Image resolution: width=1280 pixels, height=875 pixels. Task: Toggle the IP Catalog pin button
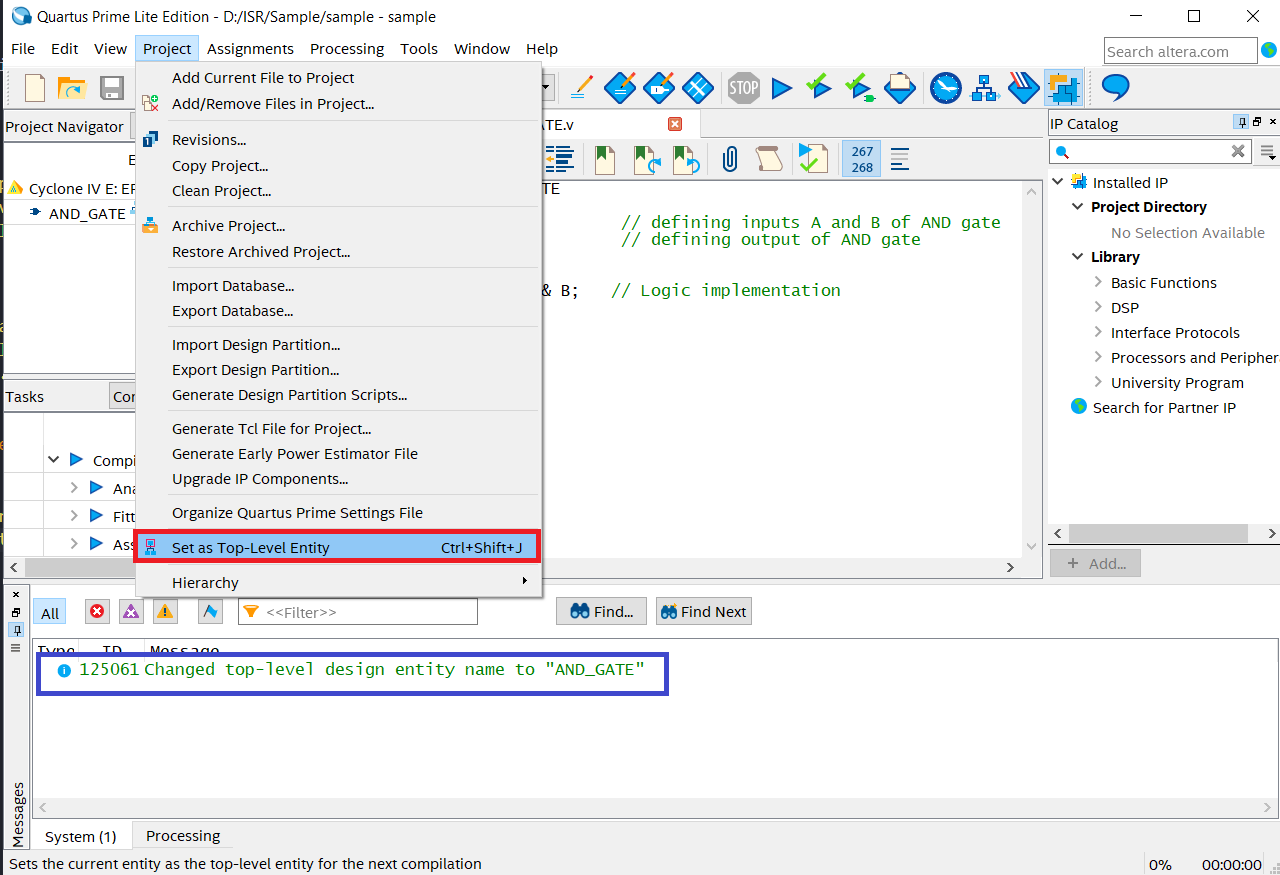coord(1242,122)
